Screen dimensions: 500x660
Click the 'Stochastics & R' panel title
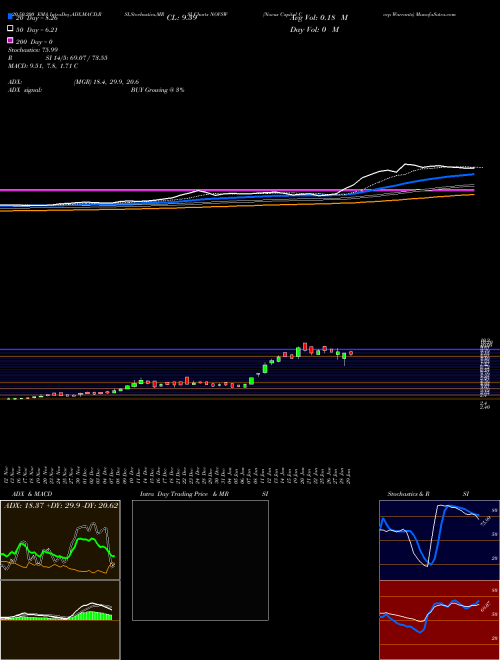click(409, 494)
